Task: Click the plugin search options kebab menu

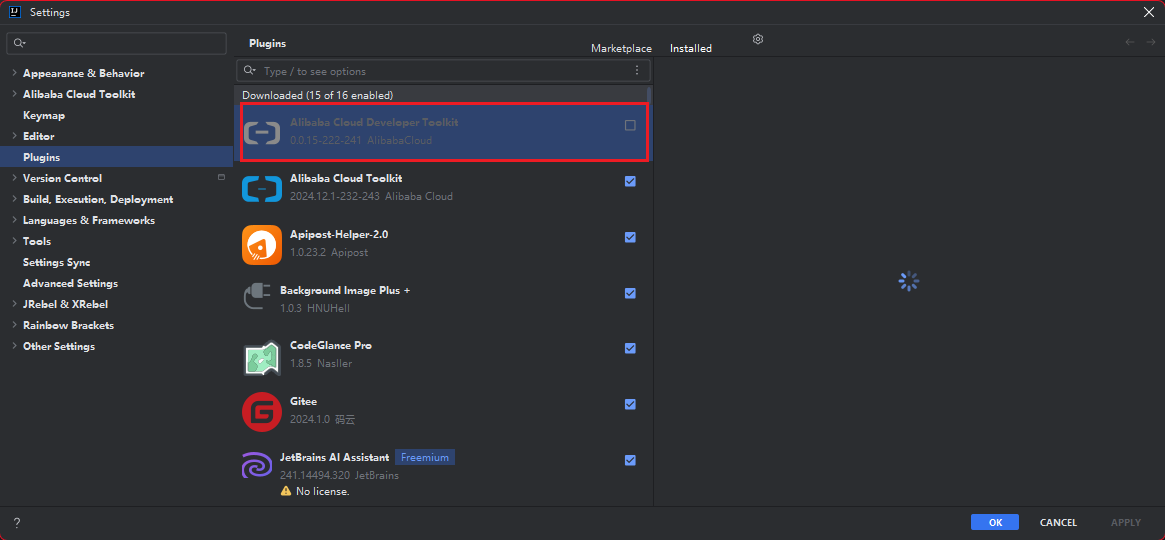Action: coord(637,71)
